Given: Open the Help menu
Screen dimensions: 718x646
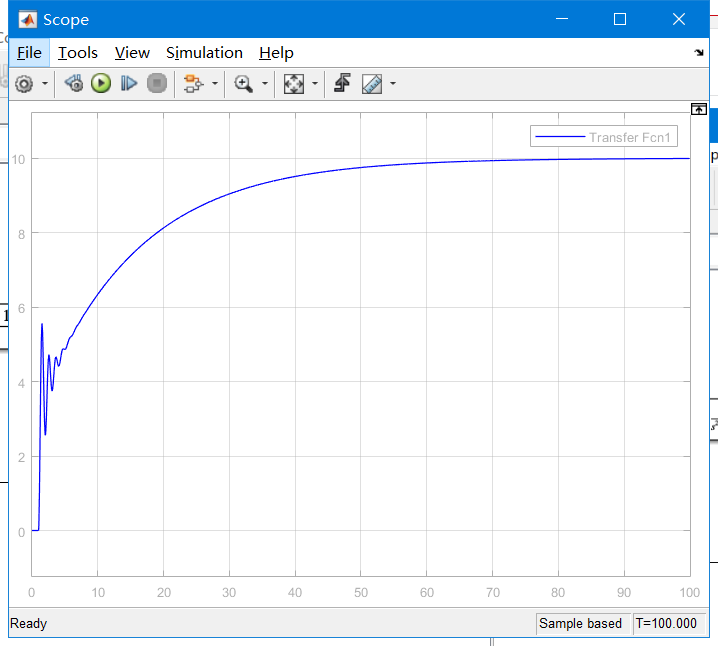Looking at the screenshot, I should click(x=276, y=53).
